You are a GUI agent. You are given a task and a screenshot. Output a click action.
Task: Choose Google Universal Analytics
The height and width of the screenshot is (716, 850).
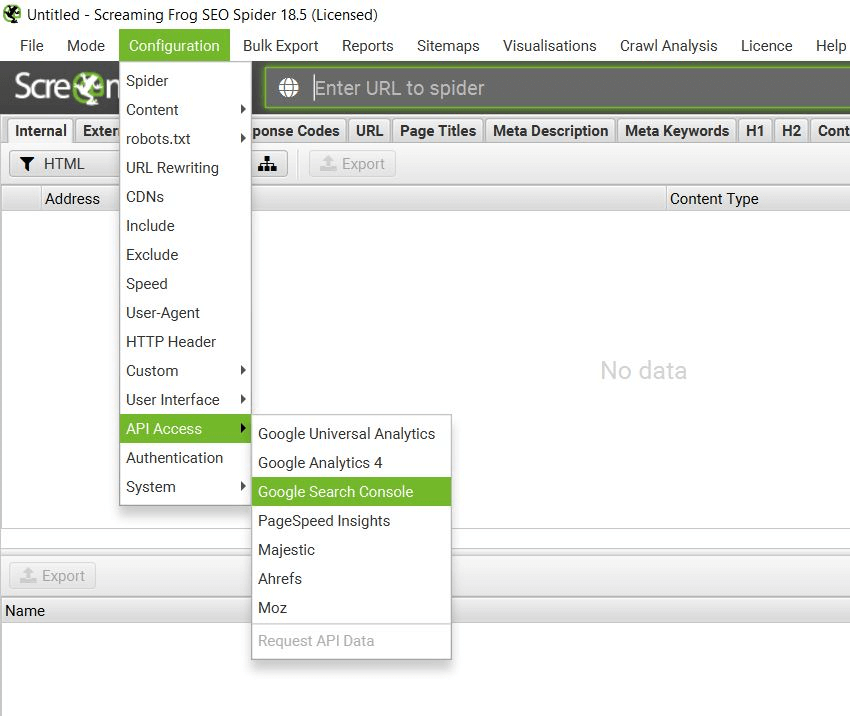click(351, 434)
